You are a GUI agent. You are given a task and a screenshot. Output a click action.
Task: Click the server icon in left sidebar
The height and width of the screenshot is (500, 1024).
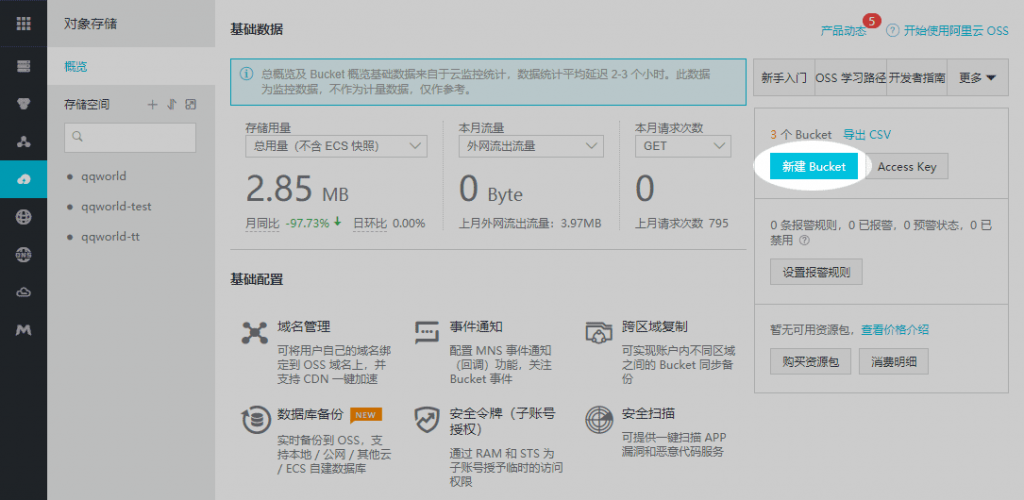point(23,66)
